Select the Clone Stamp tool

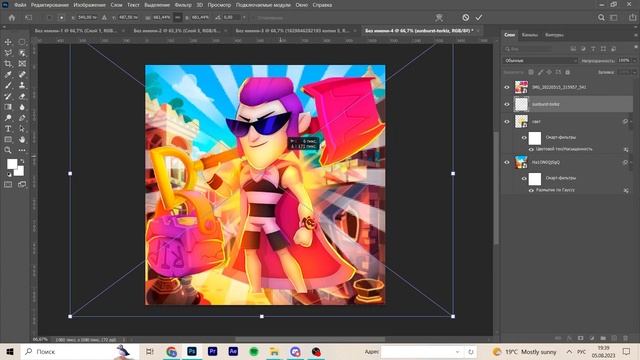22,85
